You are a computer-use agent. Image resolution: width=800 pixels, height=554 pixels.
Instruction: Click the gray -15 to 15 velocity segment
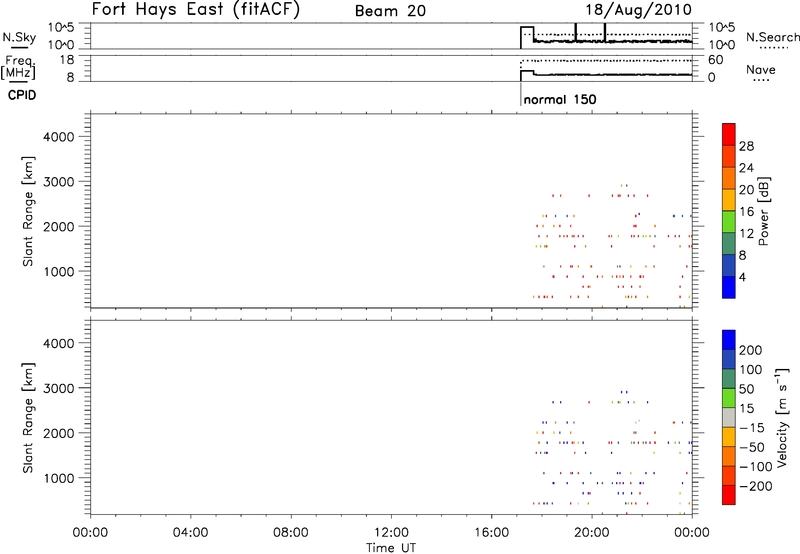click(729, 417)
